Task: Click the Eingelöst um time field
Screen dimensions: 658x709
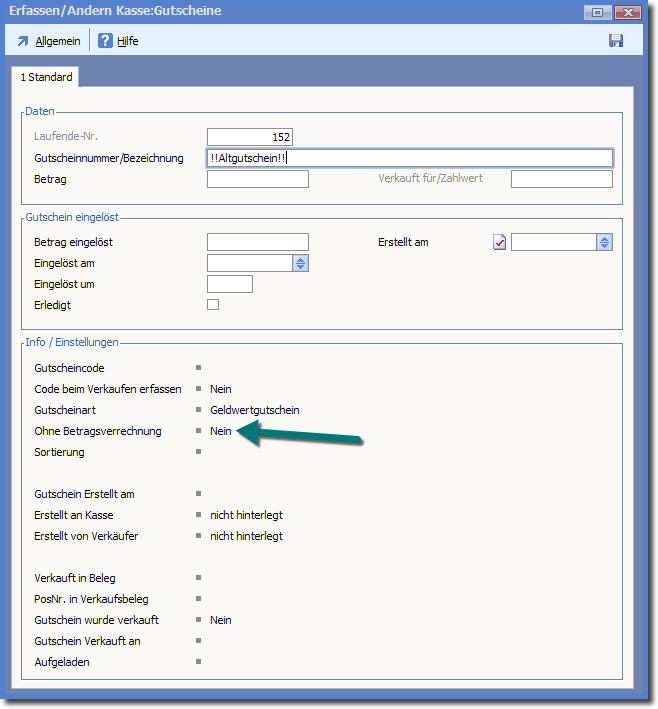Action: tap(229, 284)
